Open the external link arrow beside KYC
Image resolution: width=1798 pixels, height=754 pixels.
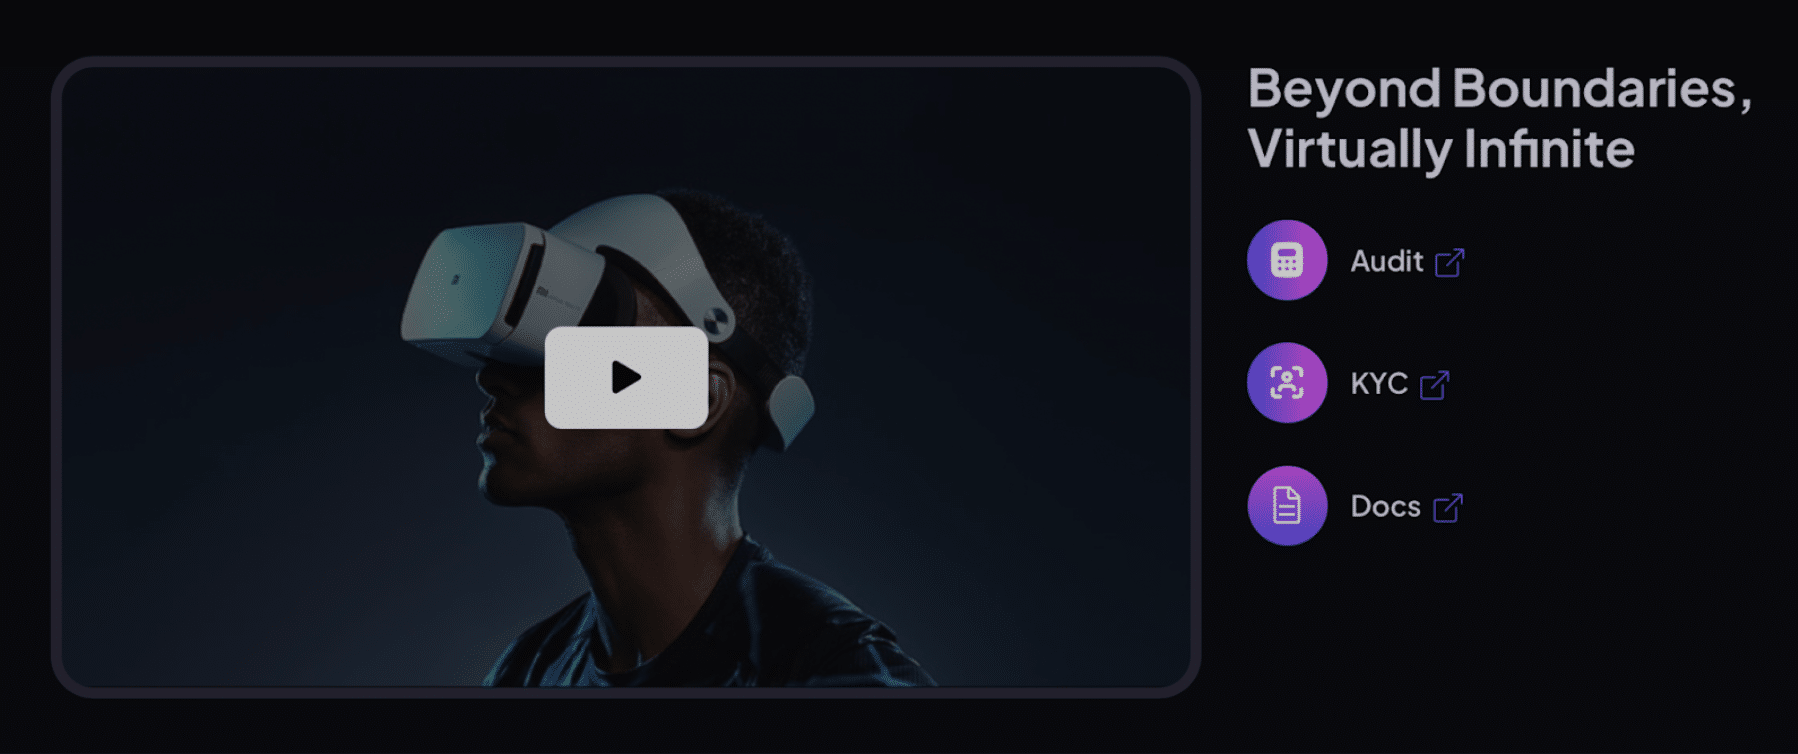(x=1434, y=385)
